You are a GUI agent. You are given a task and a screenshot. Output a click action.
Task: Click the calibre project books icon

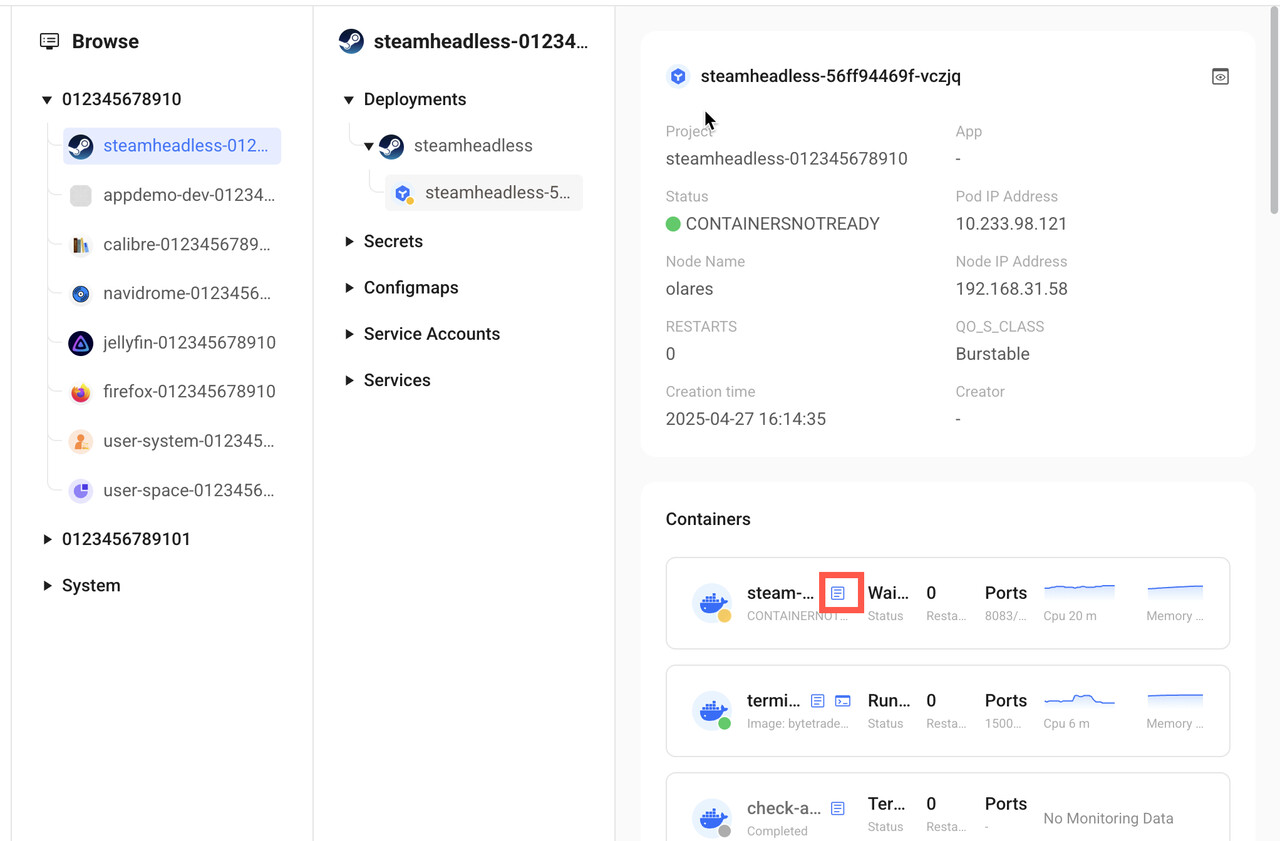point(81,244)
